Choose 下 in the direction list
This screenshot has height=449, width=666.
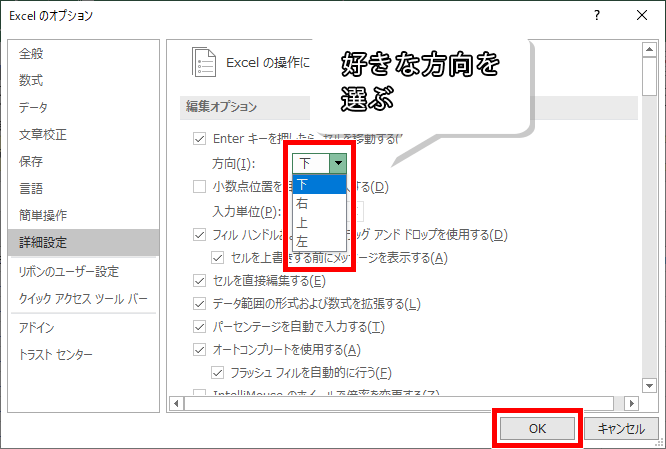tap(319, 184)
